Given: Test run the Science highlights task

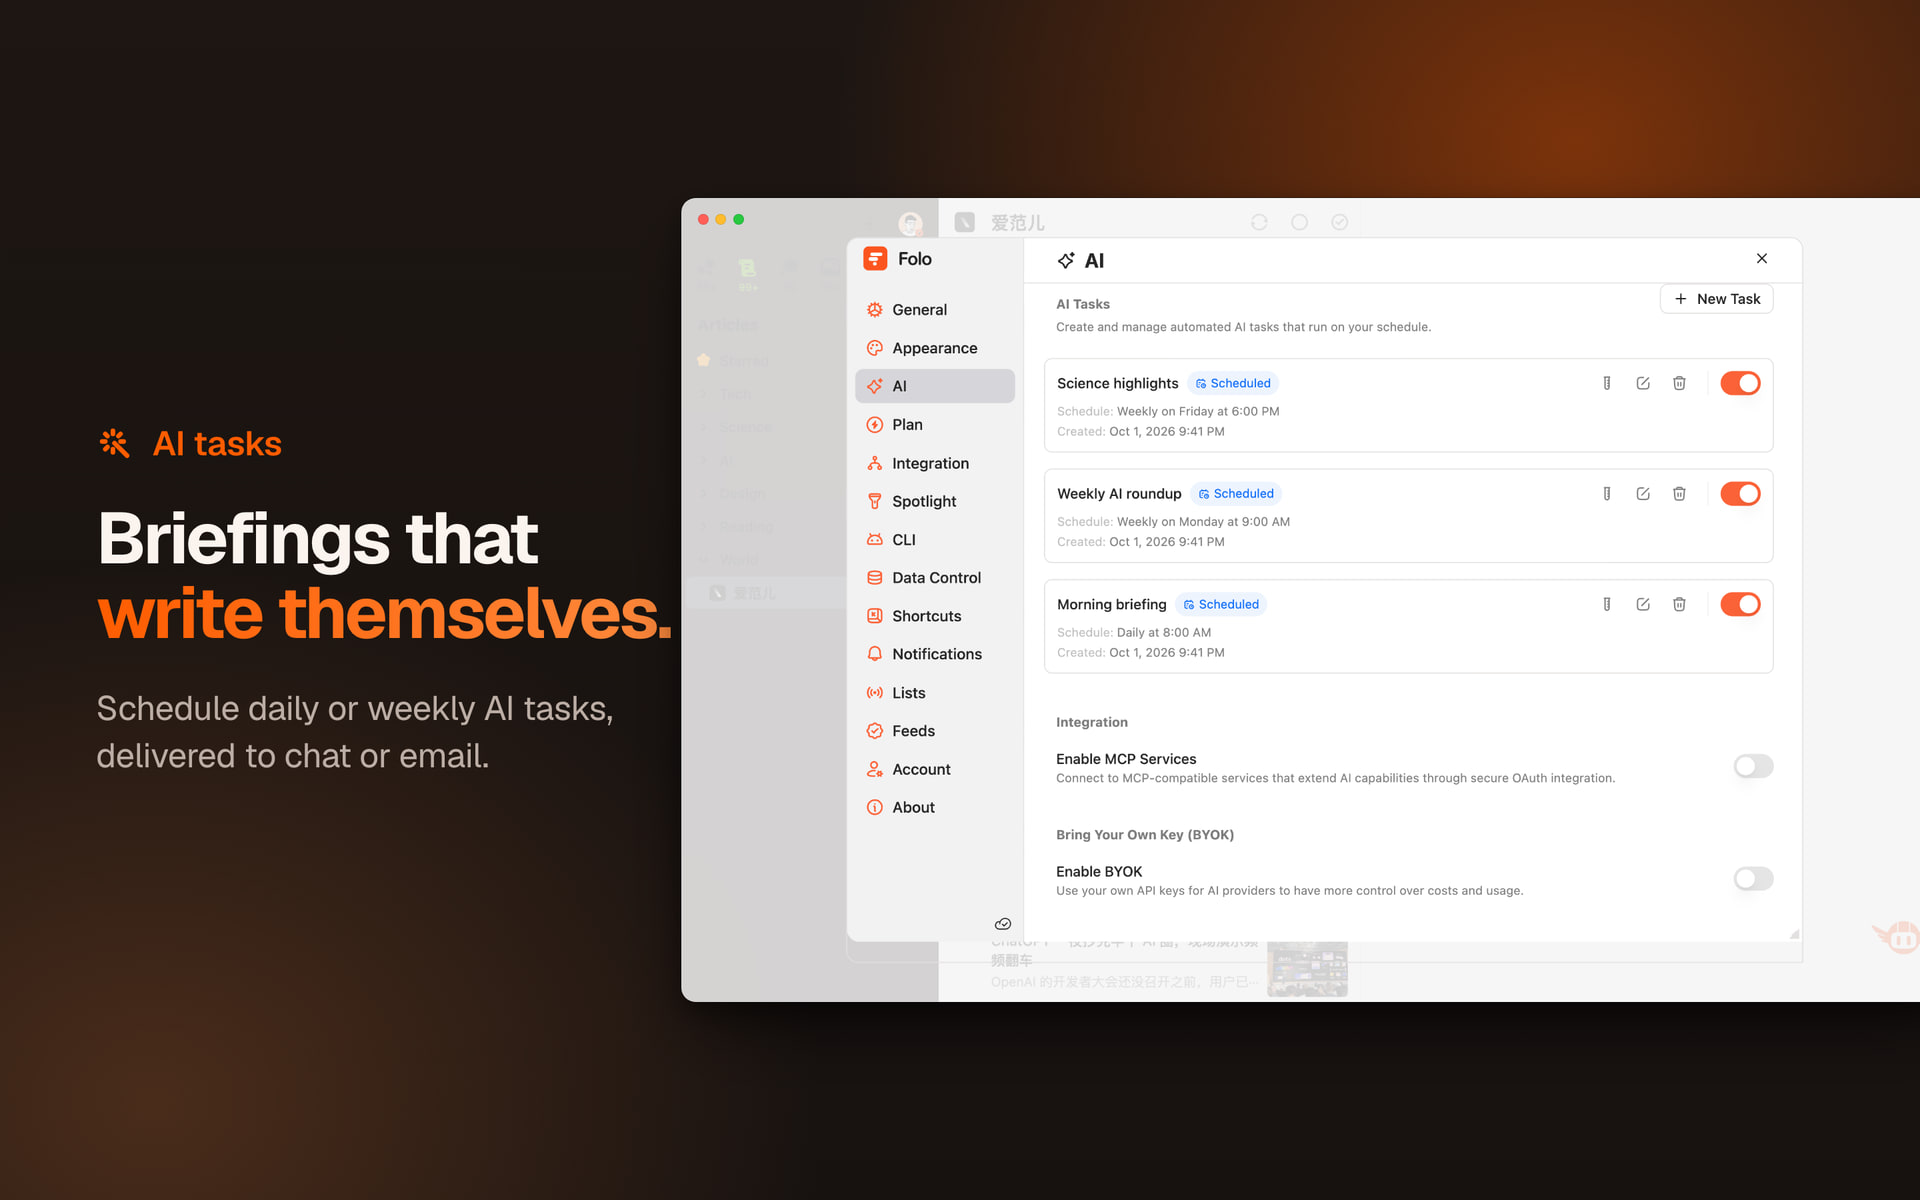Looking at the screenshot, I should [1607, 383].
